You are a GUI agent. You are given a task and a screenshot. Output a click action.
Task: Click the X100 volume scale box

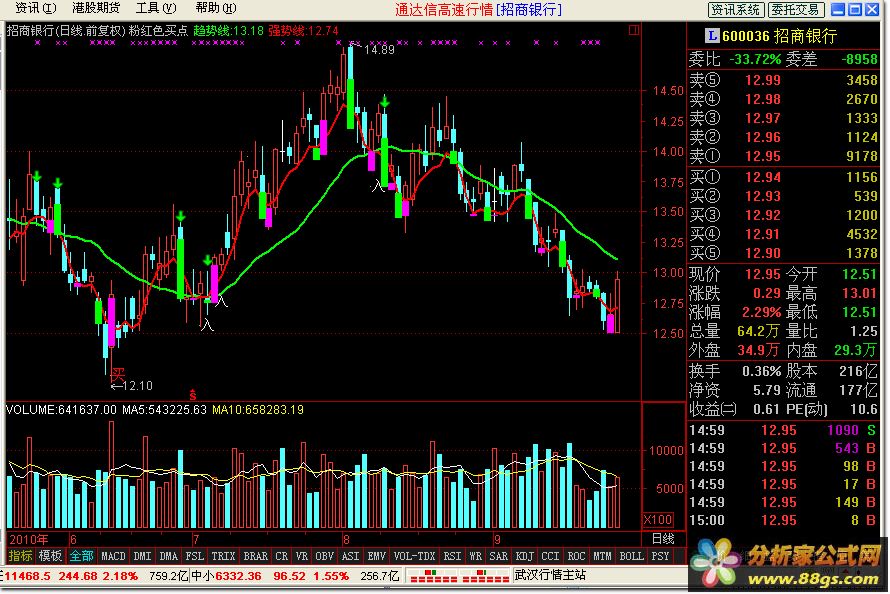click(x=658, y=520)
